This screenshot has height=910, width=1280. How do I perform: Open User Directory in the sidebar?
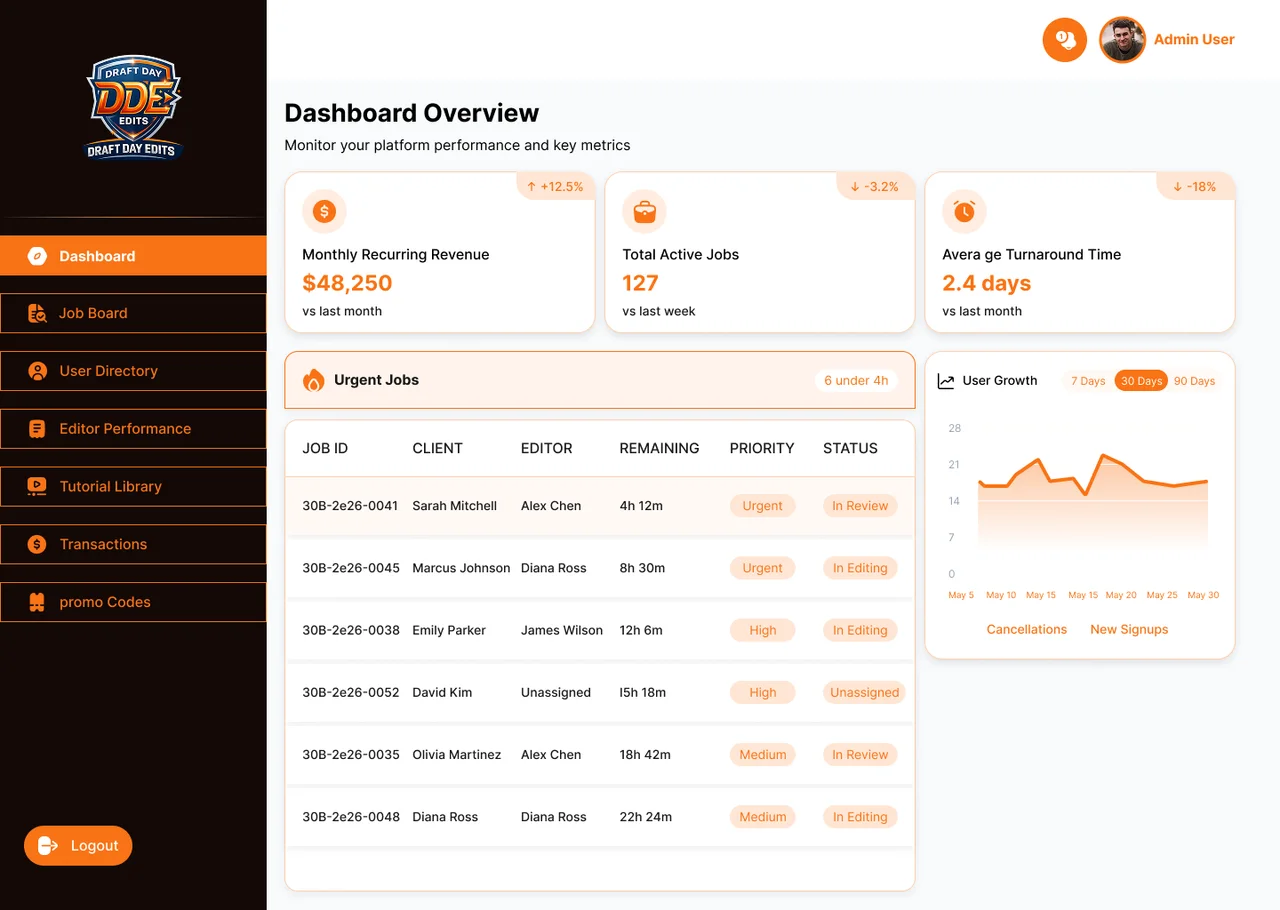tap(133, 371)
